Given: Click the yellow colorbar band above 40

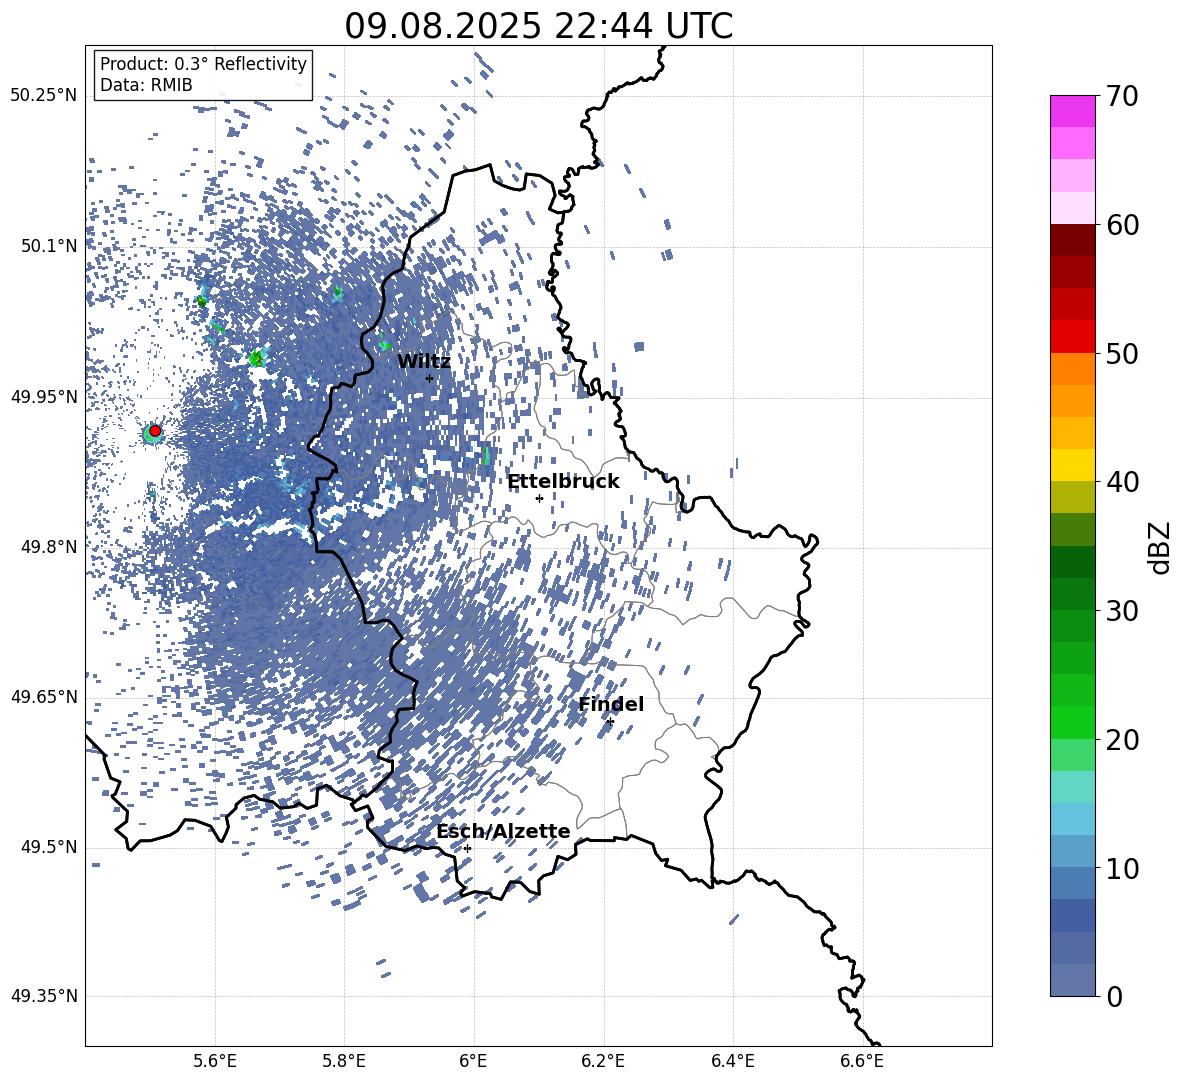Looking at the screenshot, I should point(1072,465).
